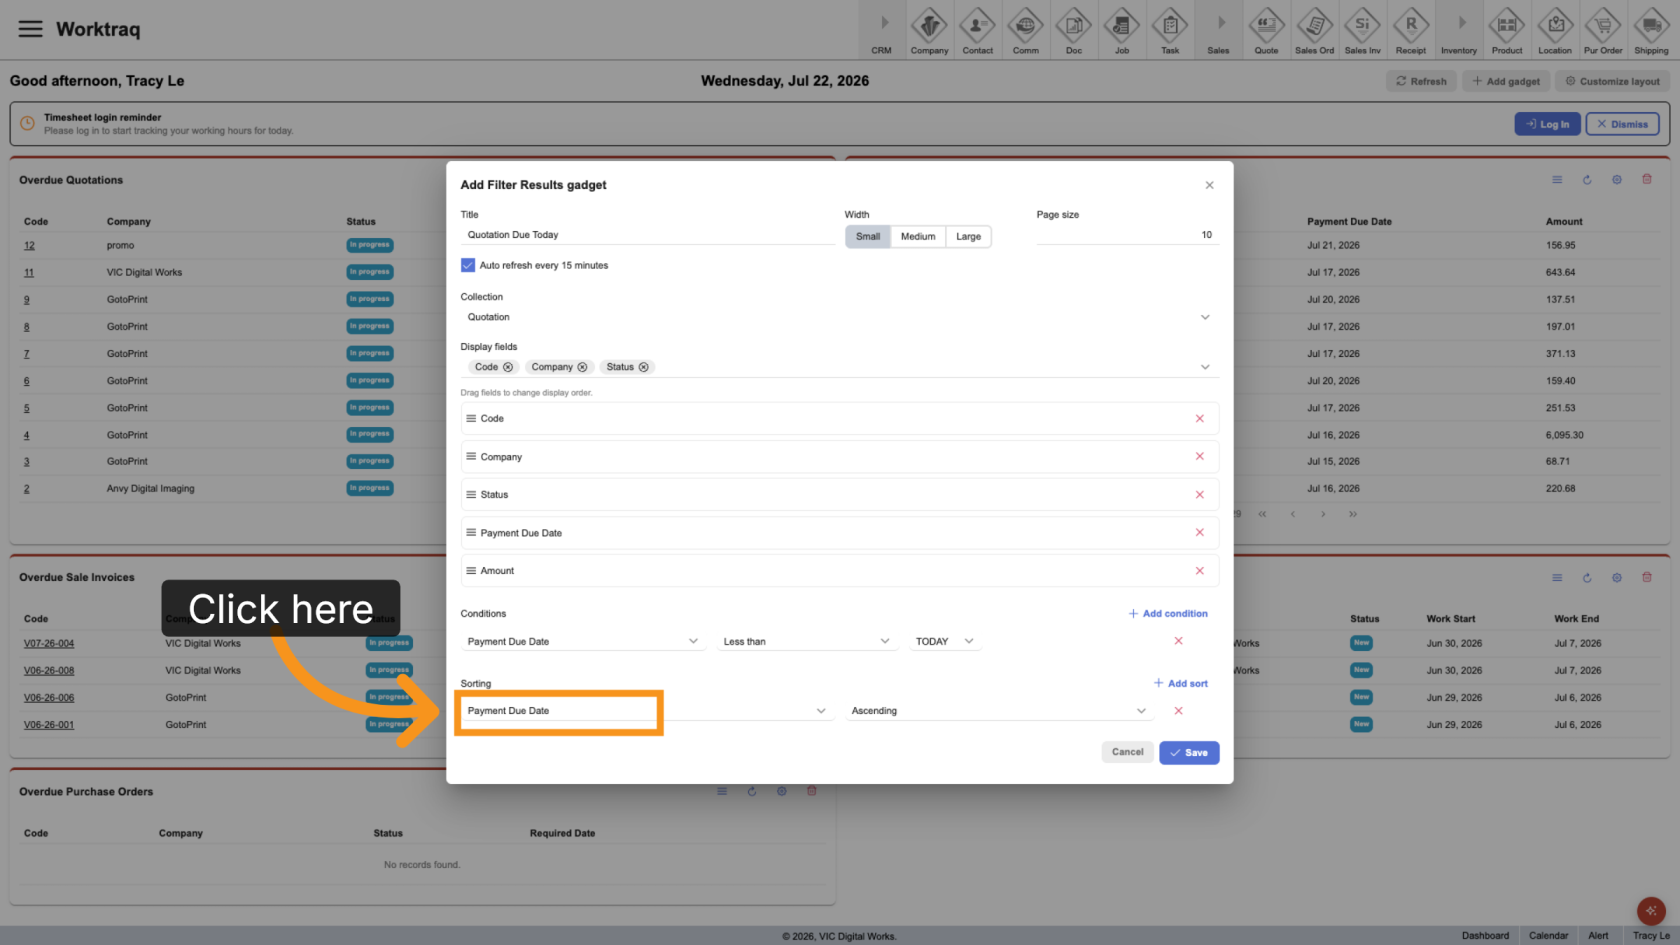Remove Amount from the display order list

[1199, 570]
